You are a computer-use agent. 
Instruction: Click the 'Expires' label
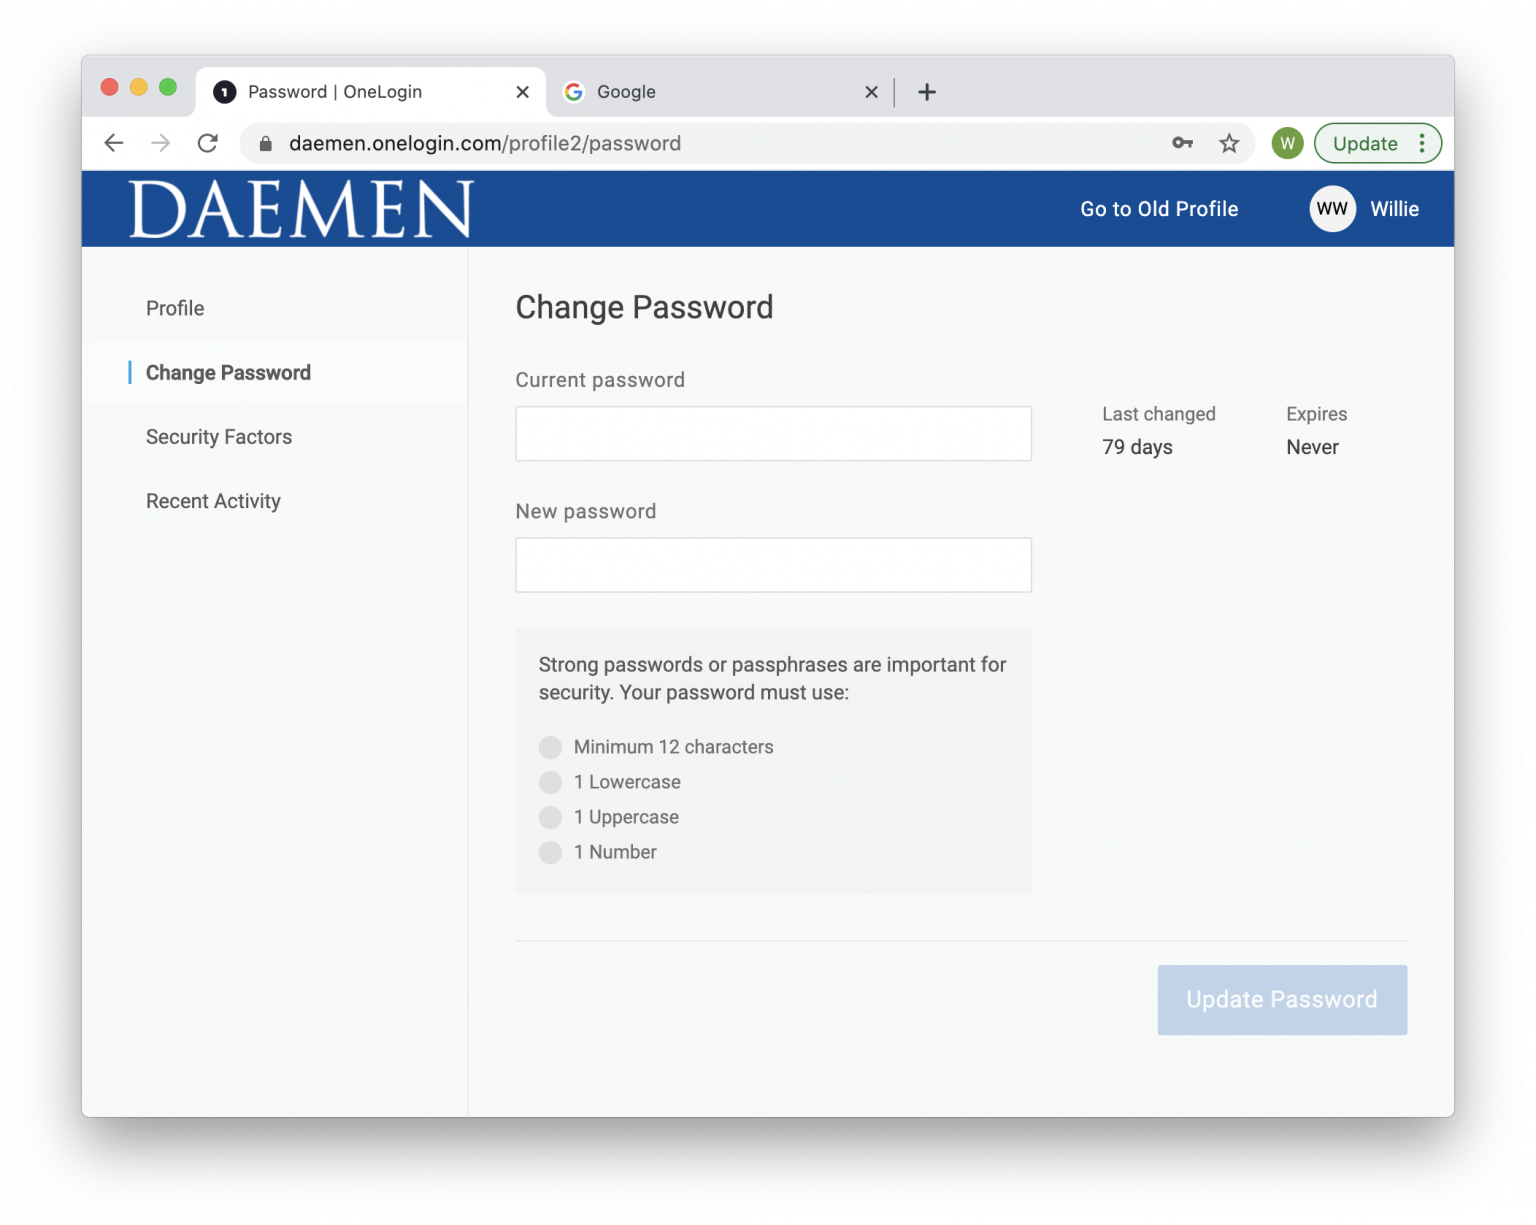click(x=1316, y=414)
